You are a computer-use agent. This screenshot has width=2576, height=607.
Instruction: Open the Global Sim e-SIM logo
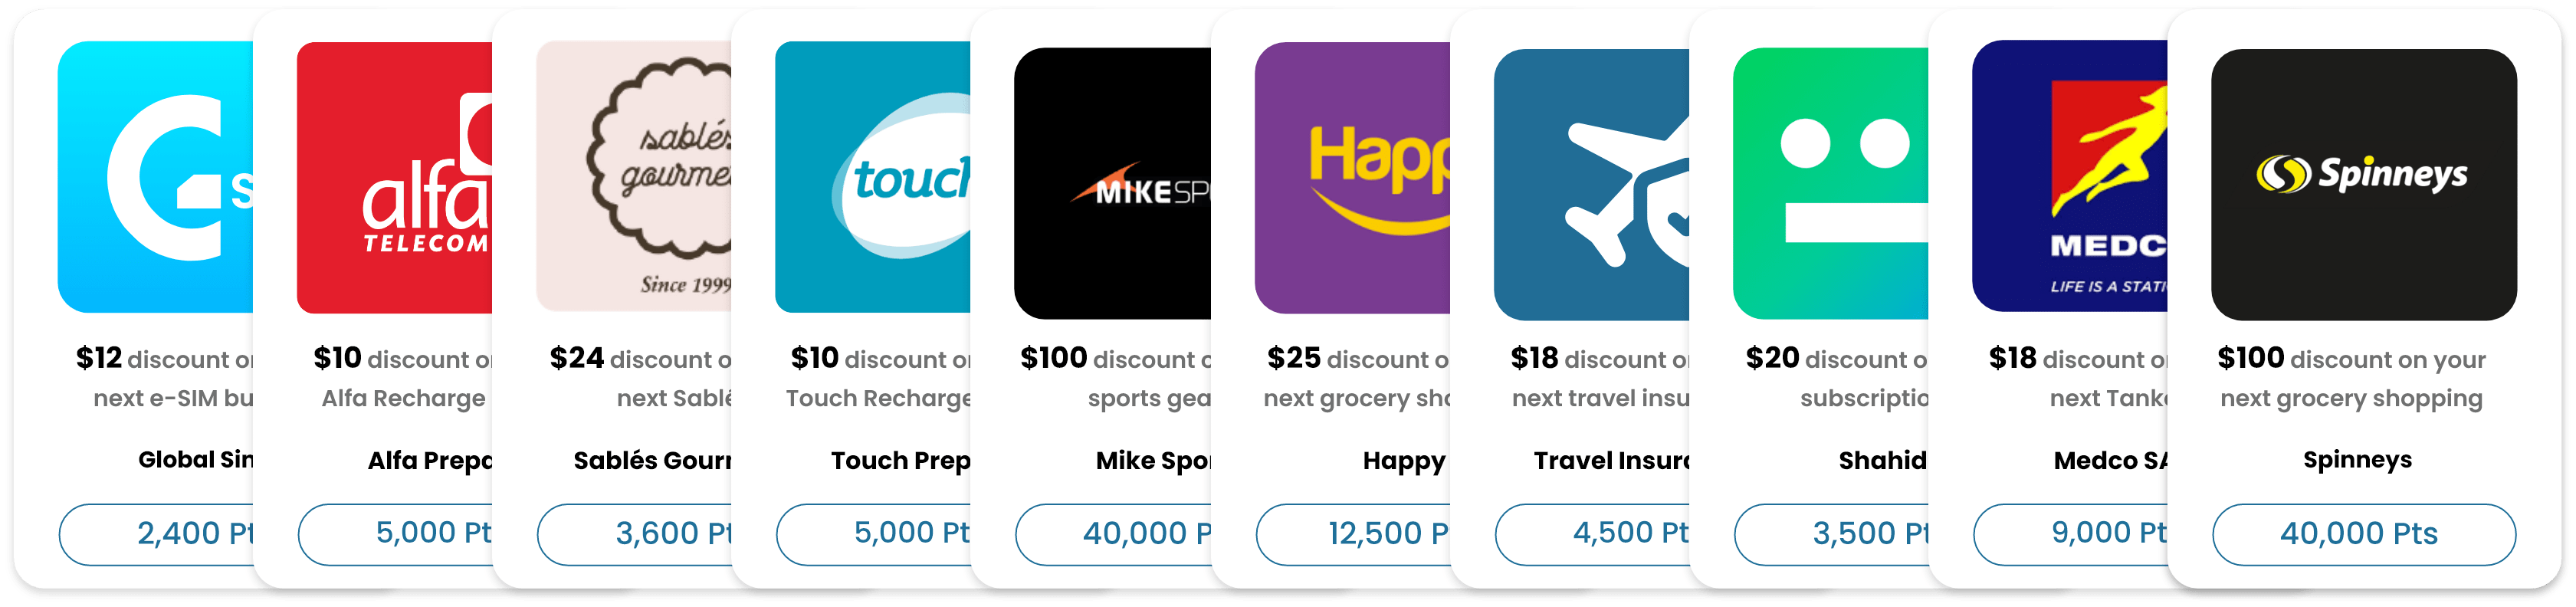(156, 177)
